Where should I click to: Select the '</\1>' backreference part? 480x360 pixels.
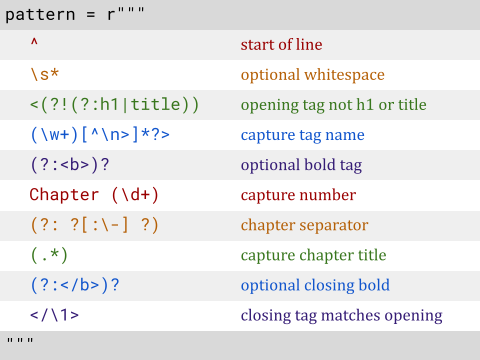tap(54, 315)
